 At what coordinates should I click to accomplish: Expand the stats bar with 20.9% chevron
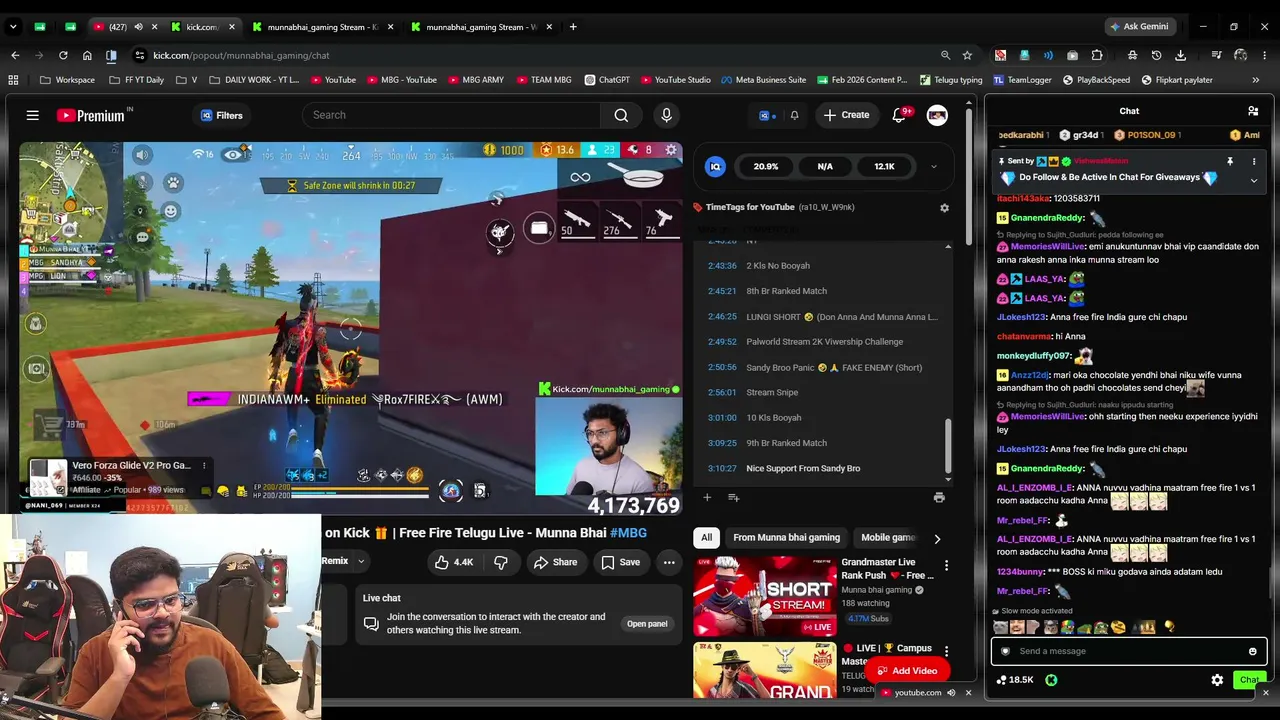point(933,167)
